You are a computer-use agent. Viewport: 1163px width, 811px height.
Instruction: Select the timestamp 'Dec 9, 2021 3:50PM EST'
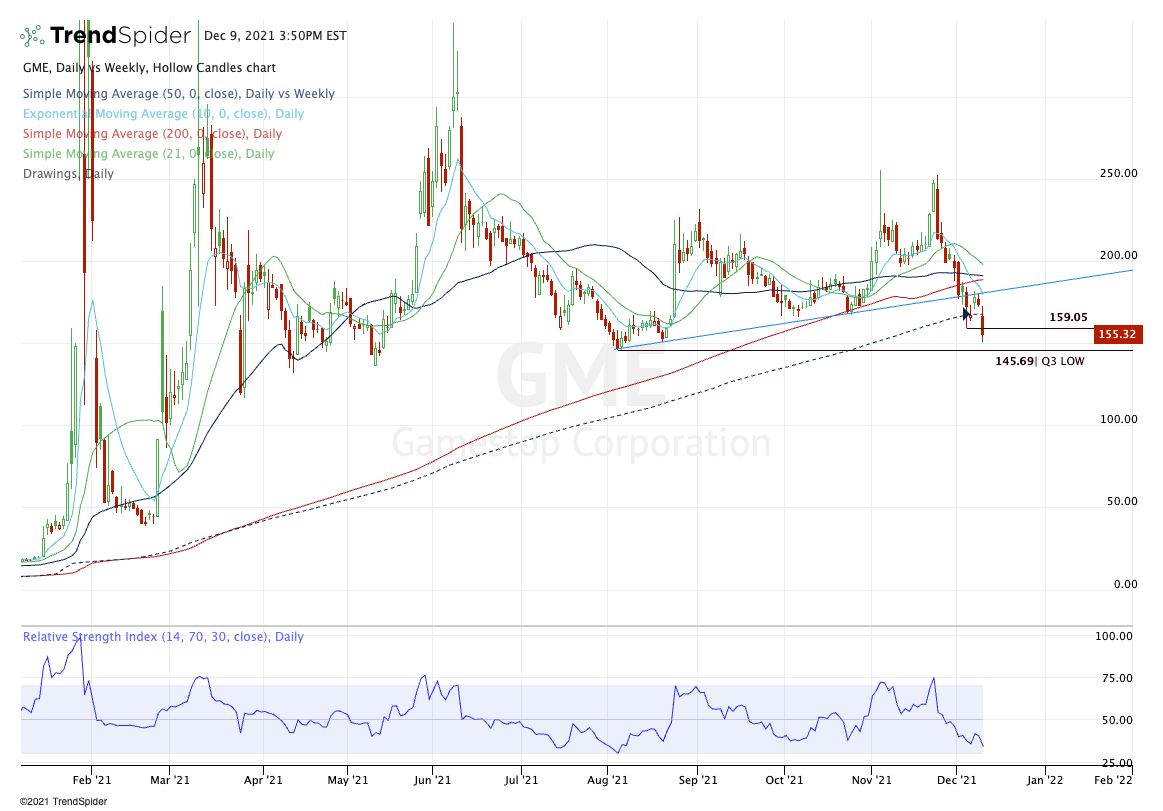pyautogui.click(x=275, y=36)
